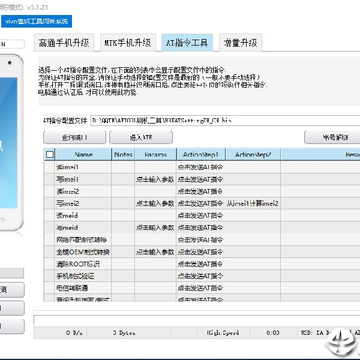Click 点击发送AT指令 in the 读imei2 row
The width and height of the screenshot is (360, 360).
point(200,191)
